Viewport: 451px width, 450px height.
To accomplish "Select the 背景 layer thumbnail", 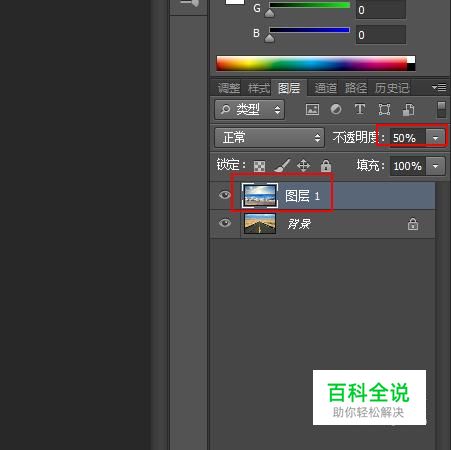I will [x=260, y=223].
